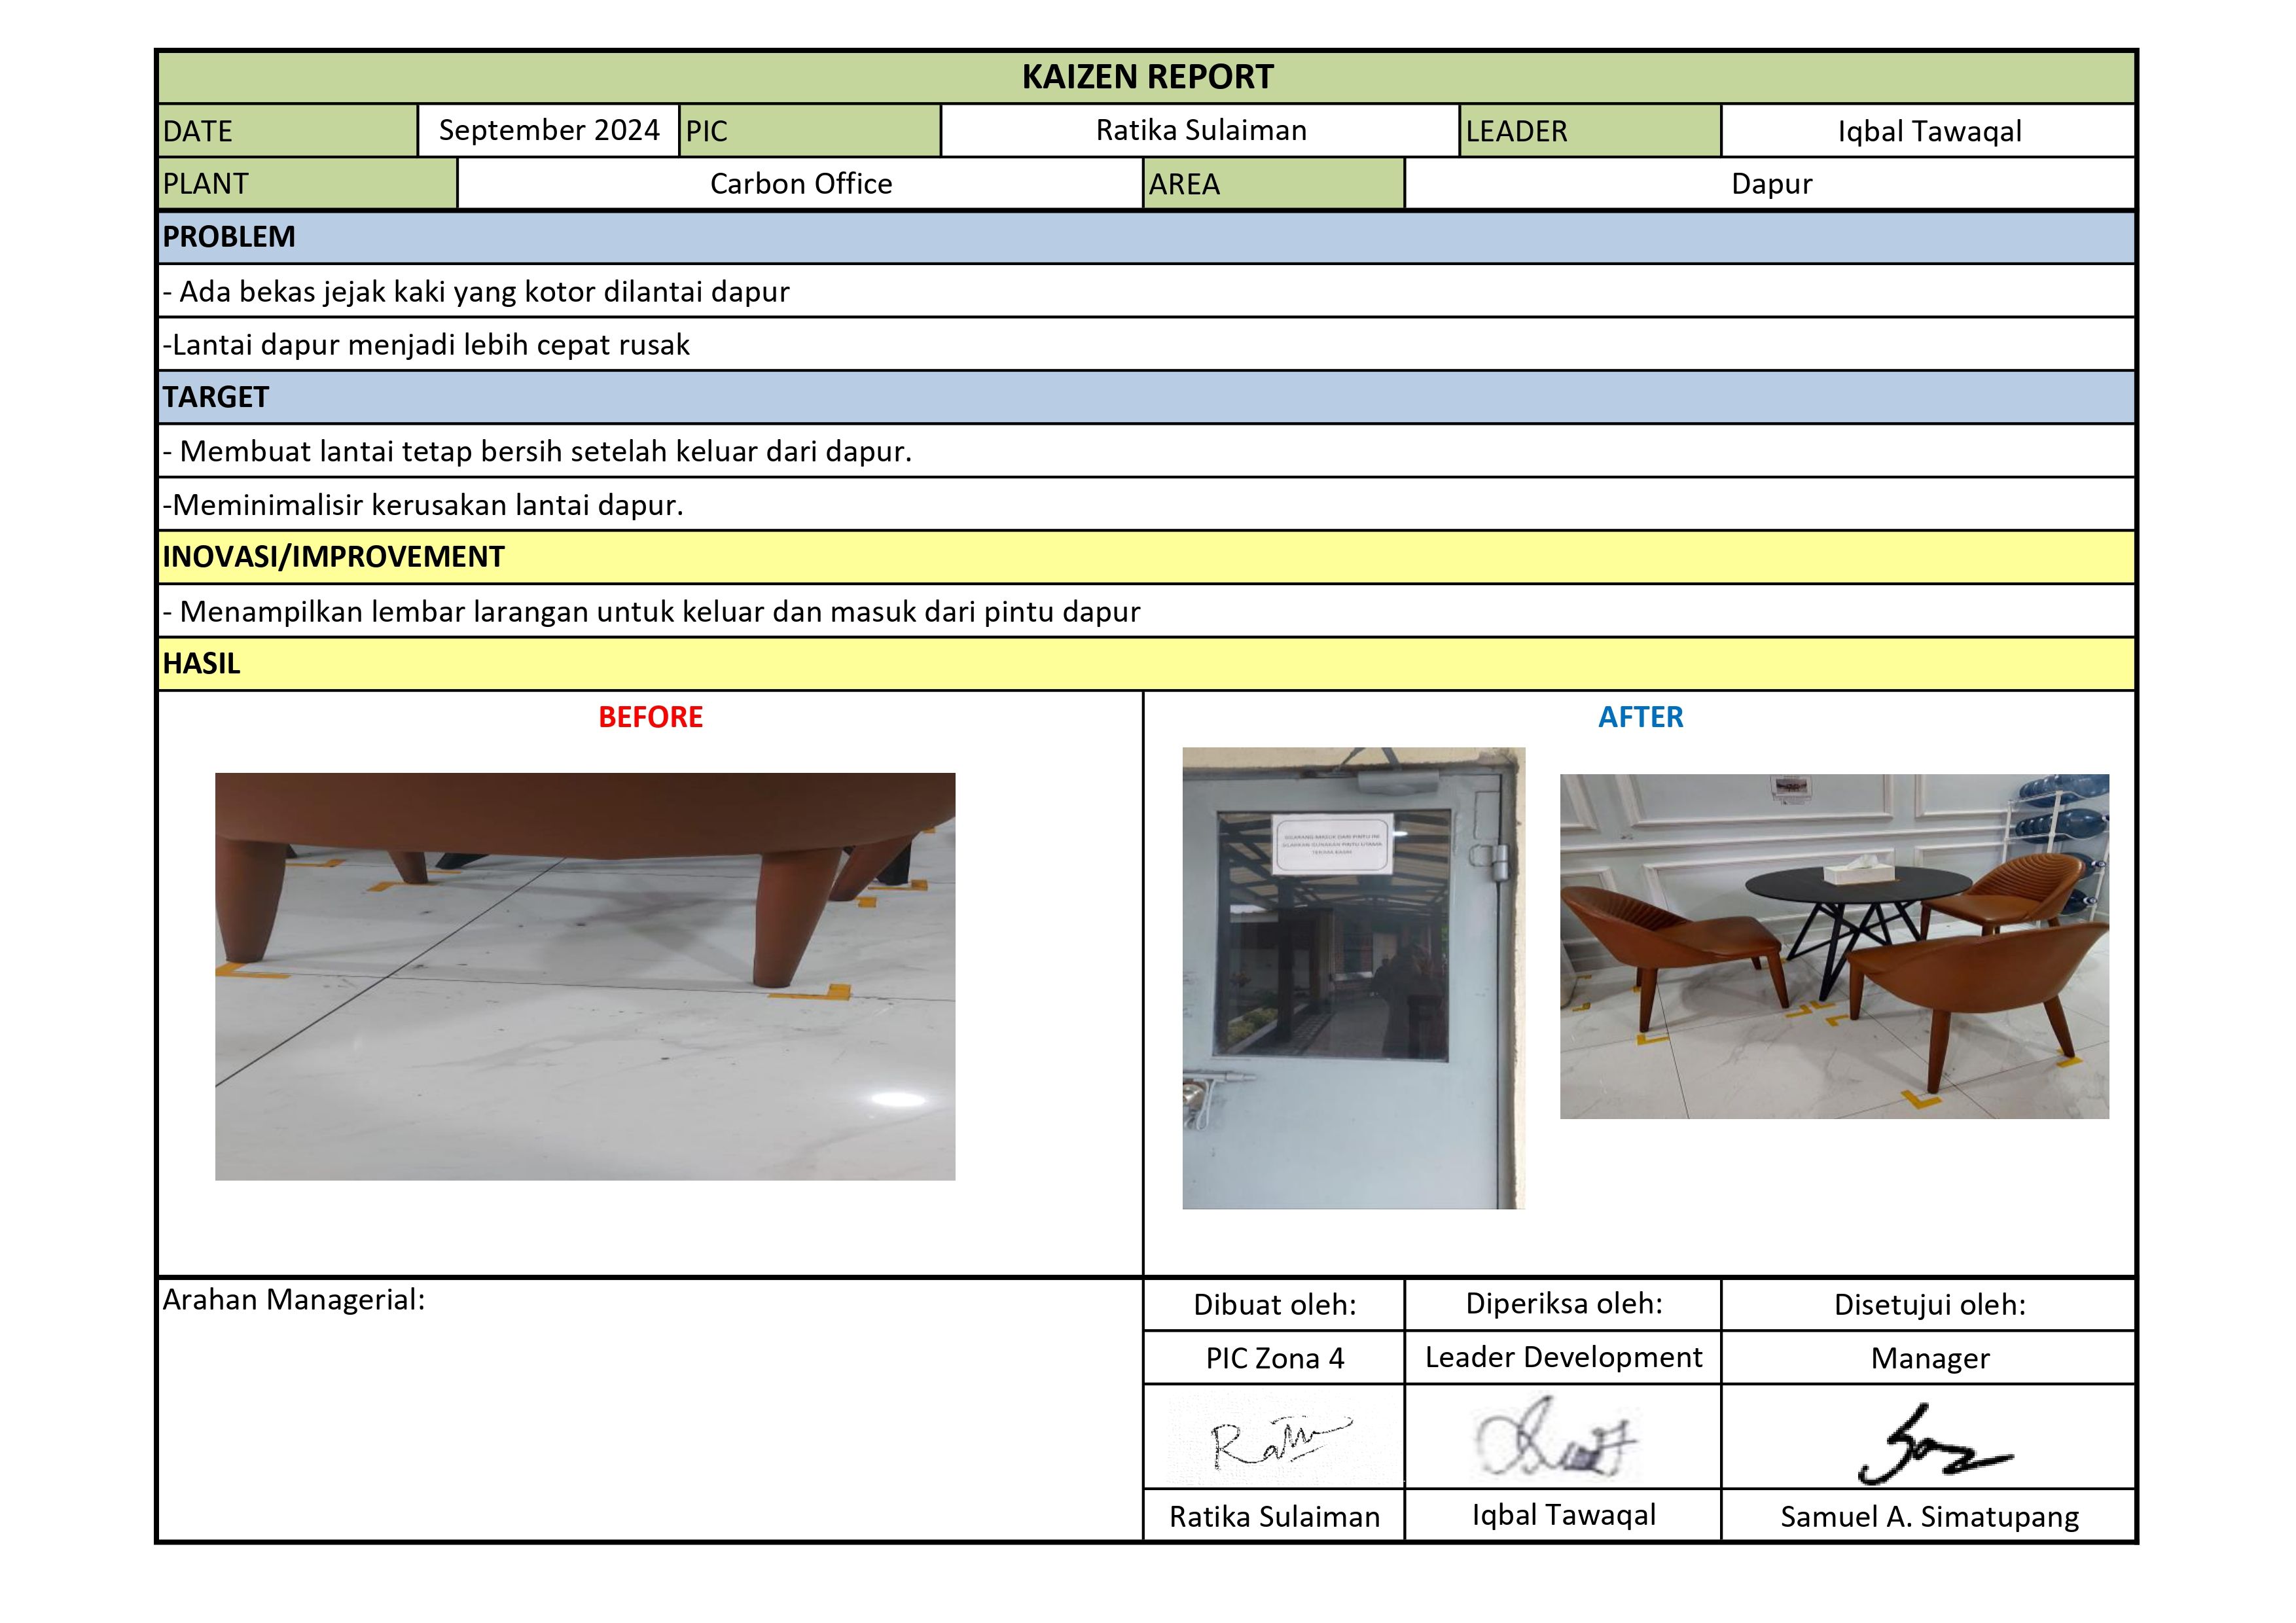
Task: Click the Ratika Sulaiman PIC field
Action: coord(1200,131)
